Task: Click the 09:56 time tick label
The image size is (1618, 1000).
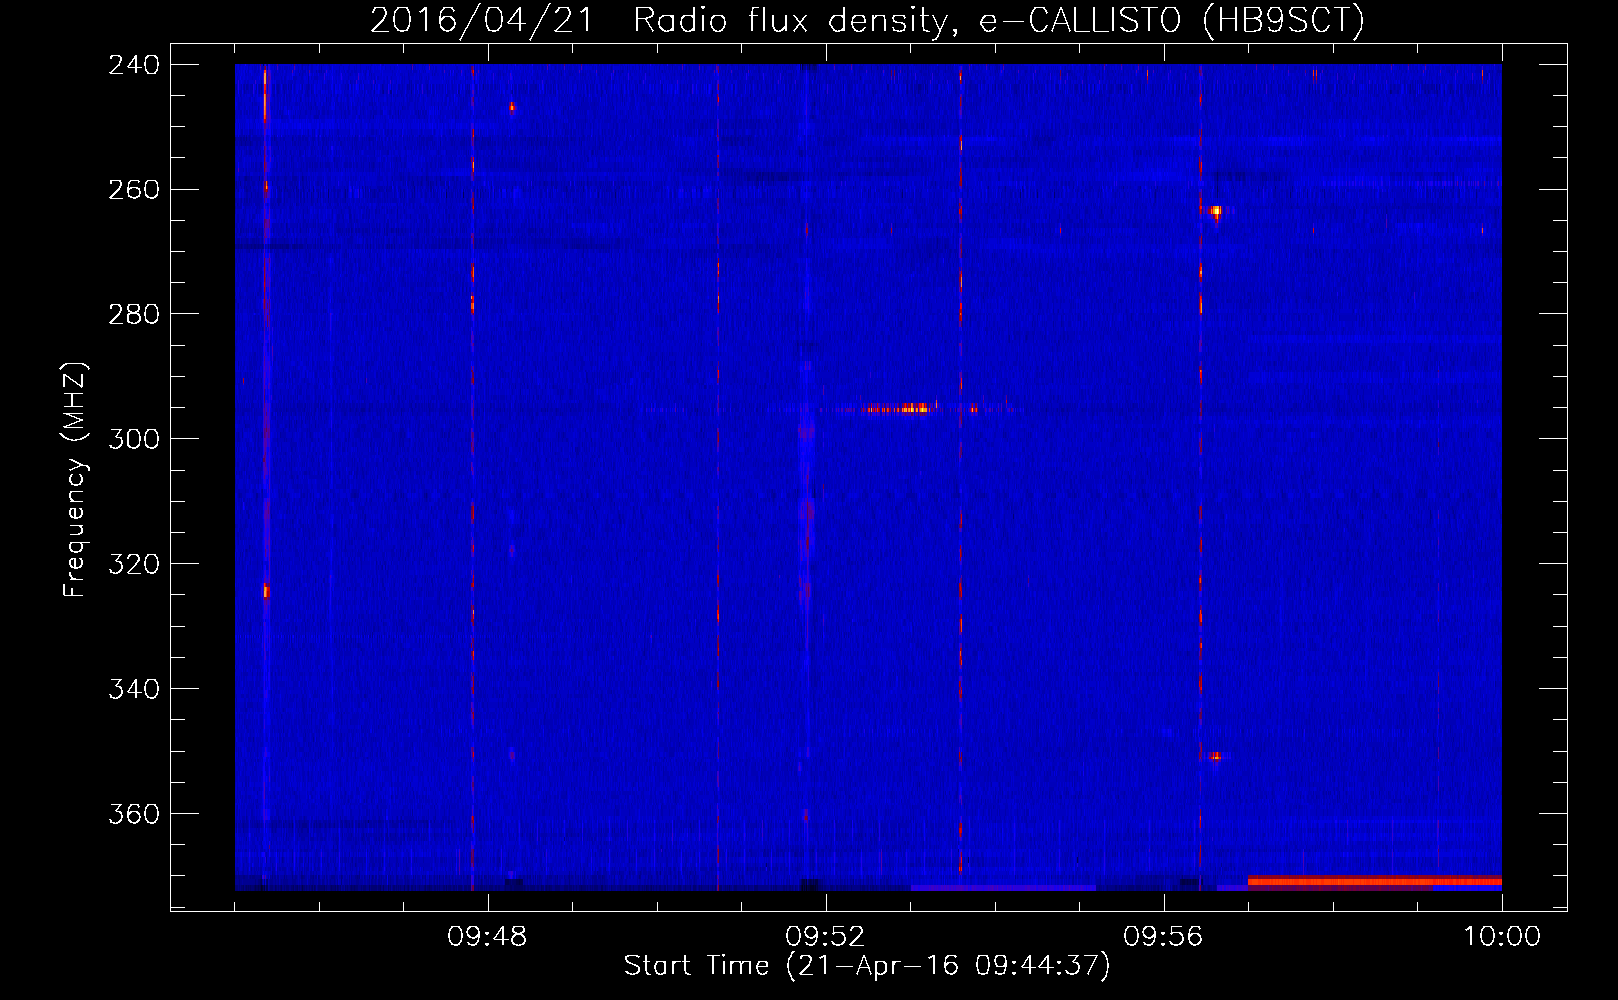Action: point(1163,937)
